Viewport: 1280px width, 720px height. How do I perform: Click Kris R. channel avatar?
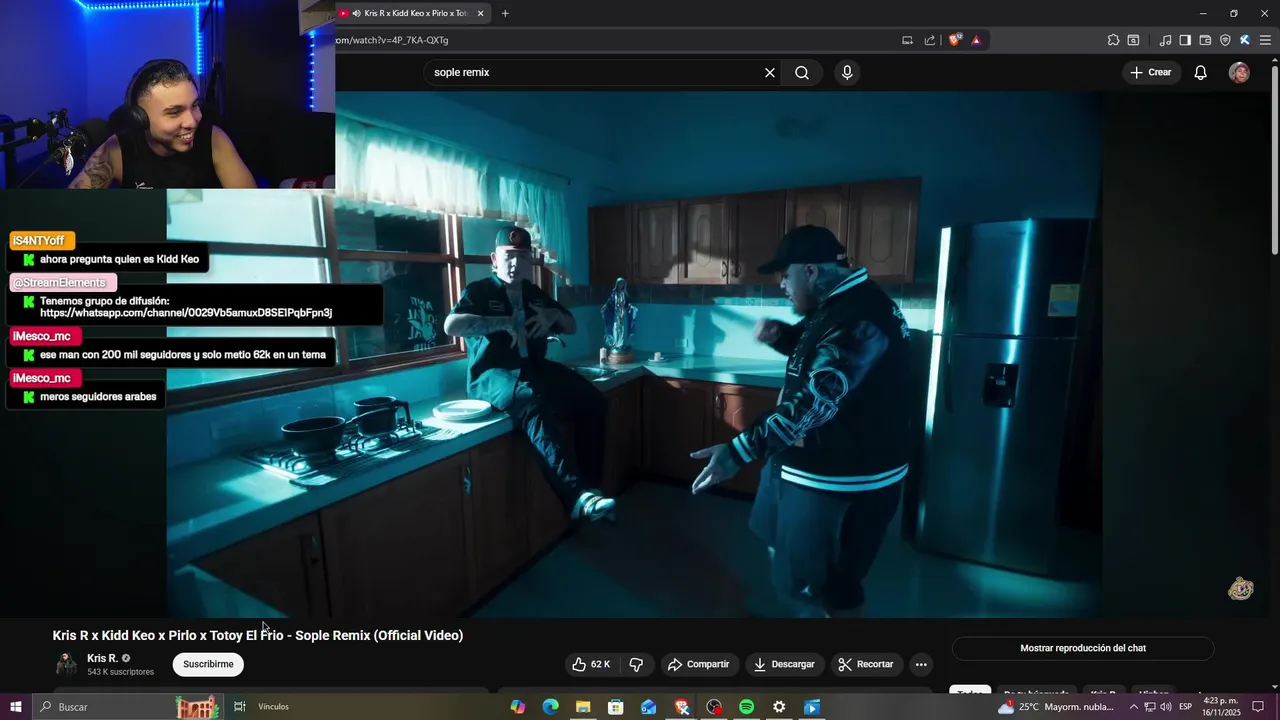66,664
